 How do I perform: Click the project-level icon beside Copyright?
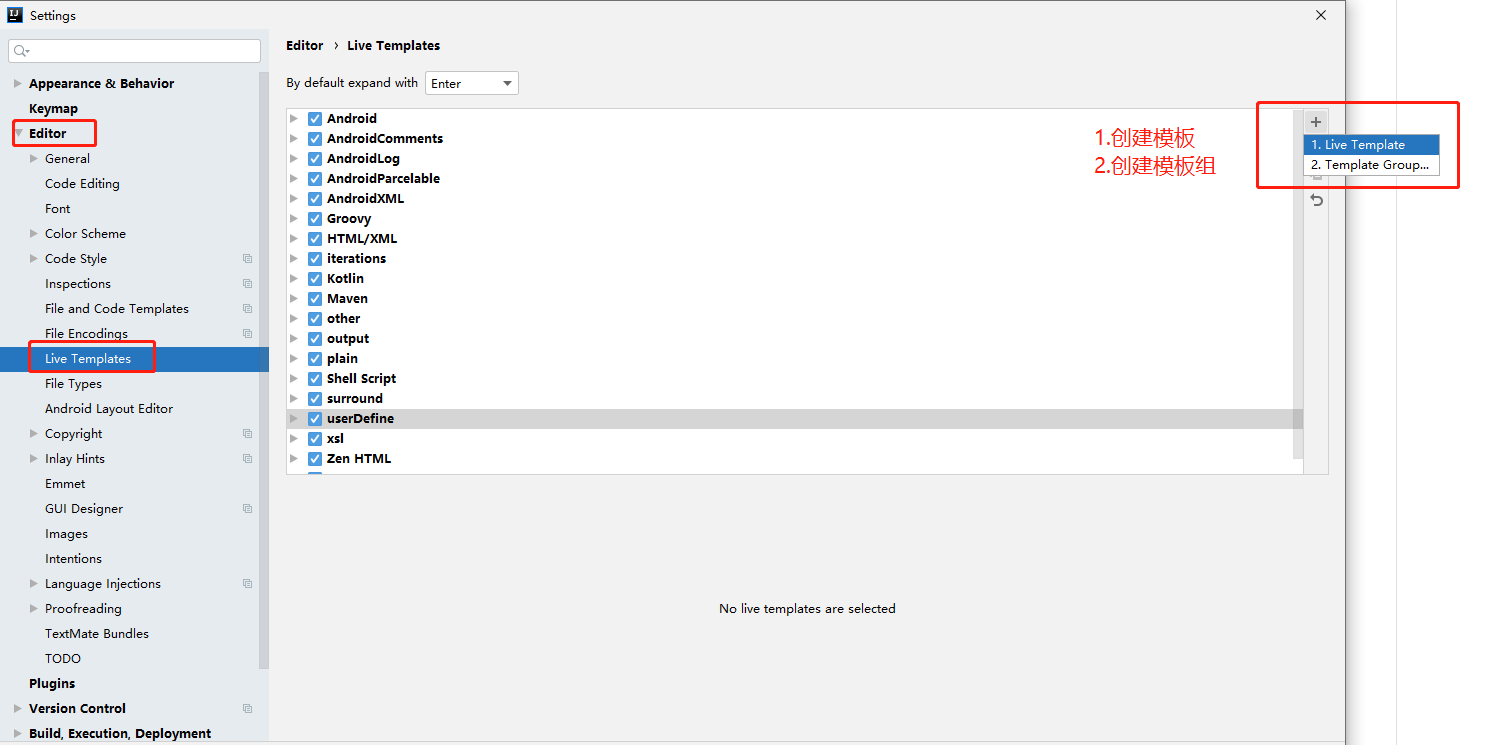[247, 434]
